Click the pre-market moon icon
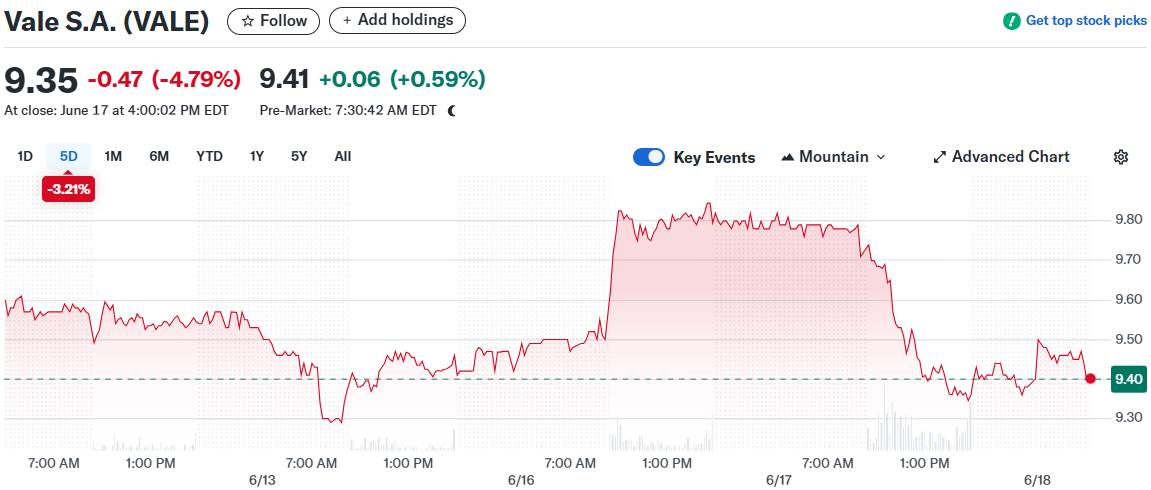This screenshot has width=1151, height=490. tap(451, 111)
